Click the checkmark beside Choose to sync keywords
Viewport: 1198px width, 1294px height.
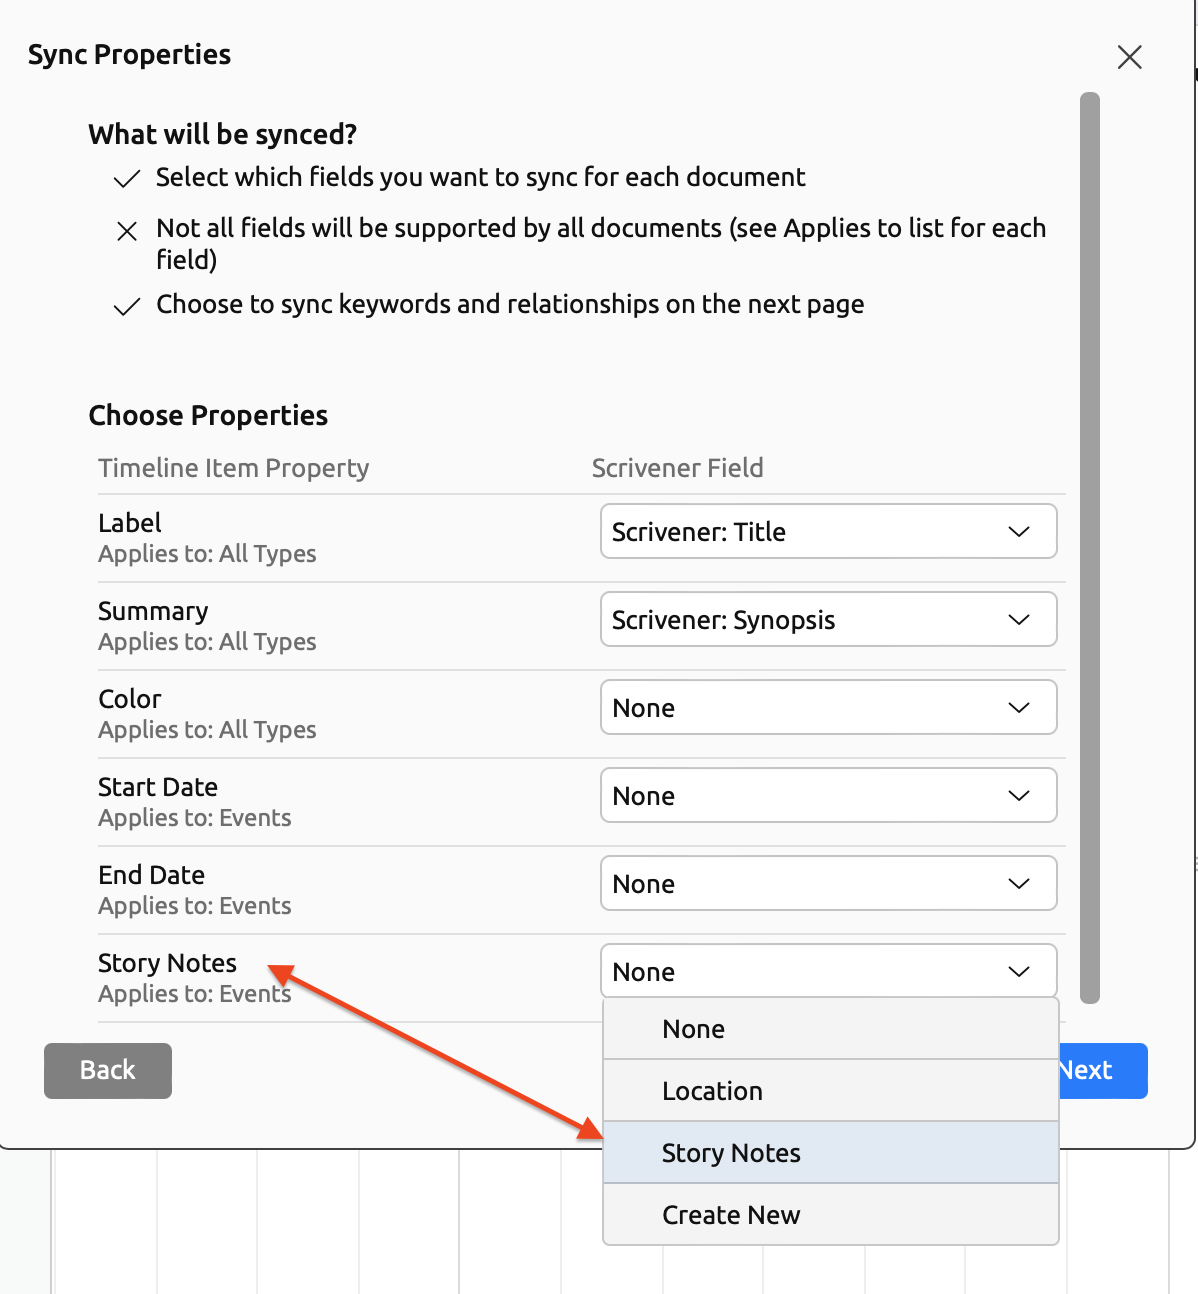point(126,307)
